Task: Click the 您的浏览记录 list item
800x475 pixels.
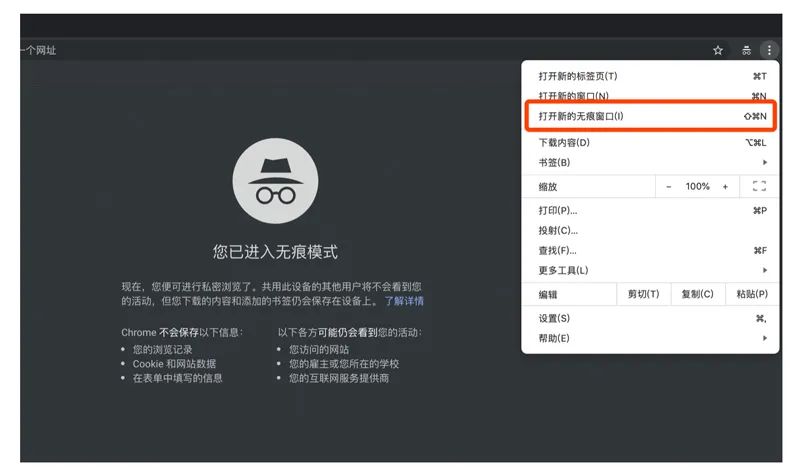Action: [162, 349]
